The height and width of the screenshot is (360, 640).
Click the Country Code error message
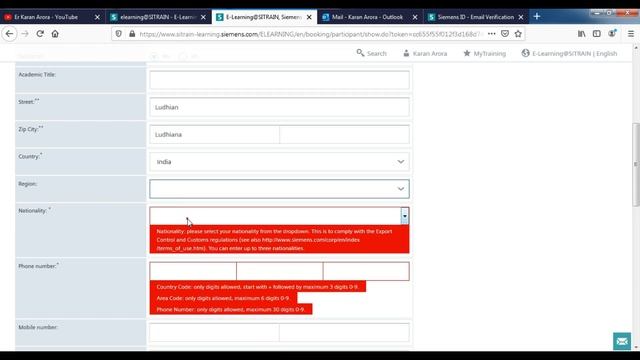pyautogui.click(x=258, y=287)
